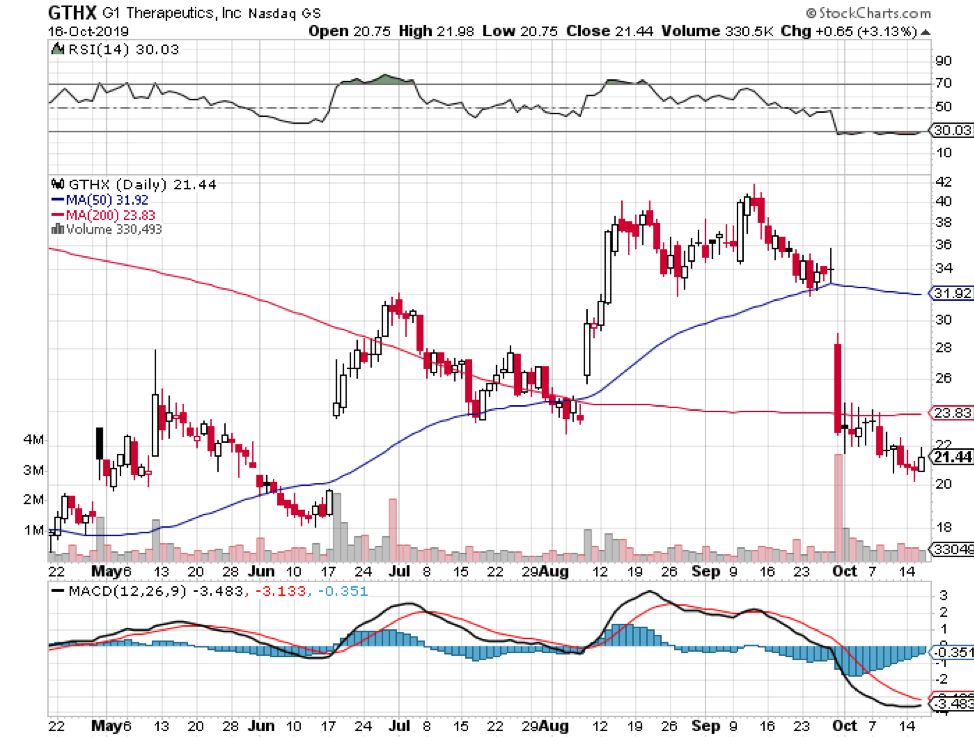Open the StockCharts.com copyright link
The width and height of the screenshot is (974, 737).
tap(868, 12)
